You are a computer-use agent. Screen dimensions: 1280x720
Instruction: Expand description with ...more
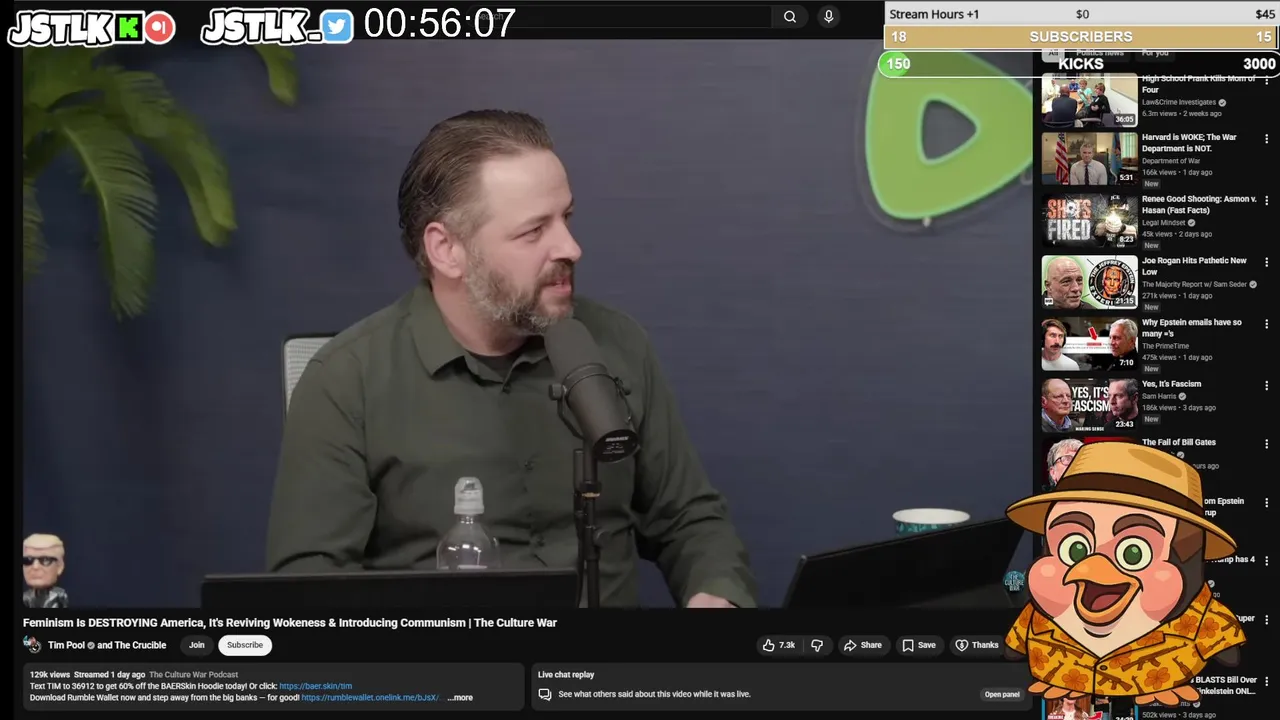pyautogui.click(x=460, y=698)
